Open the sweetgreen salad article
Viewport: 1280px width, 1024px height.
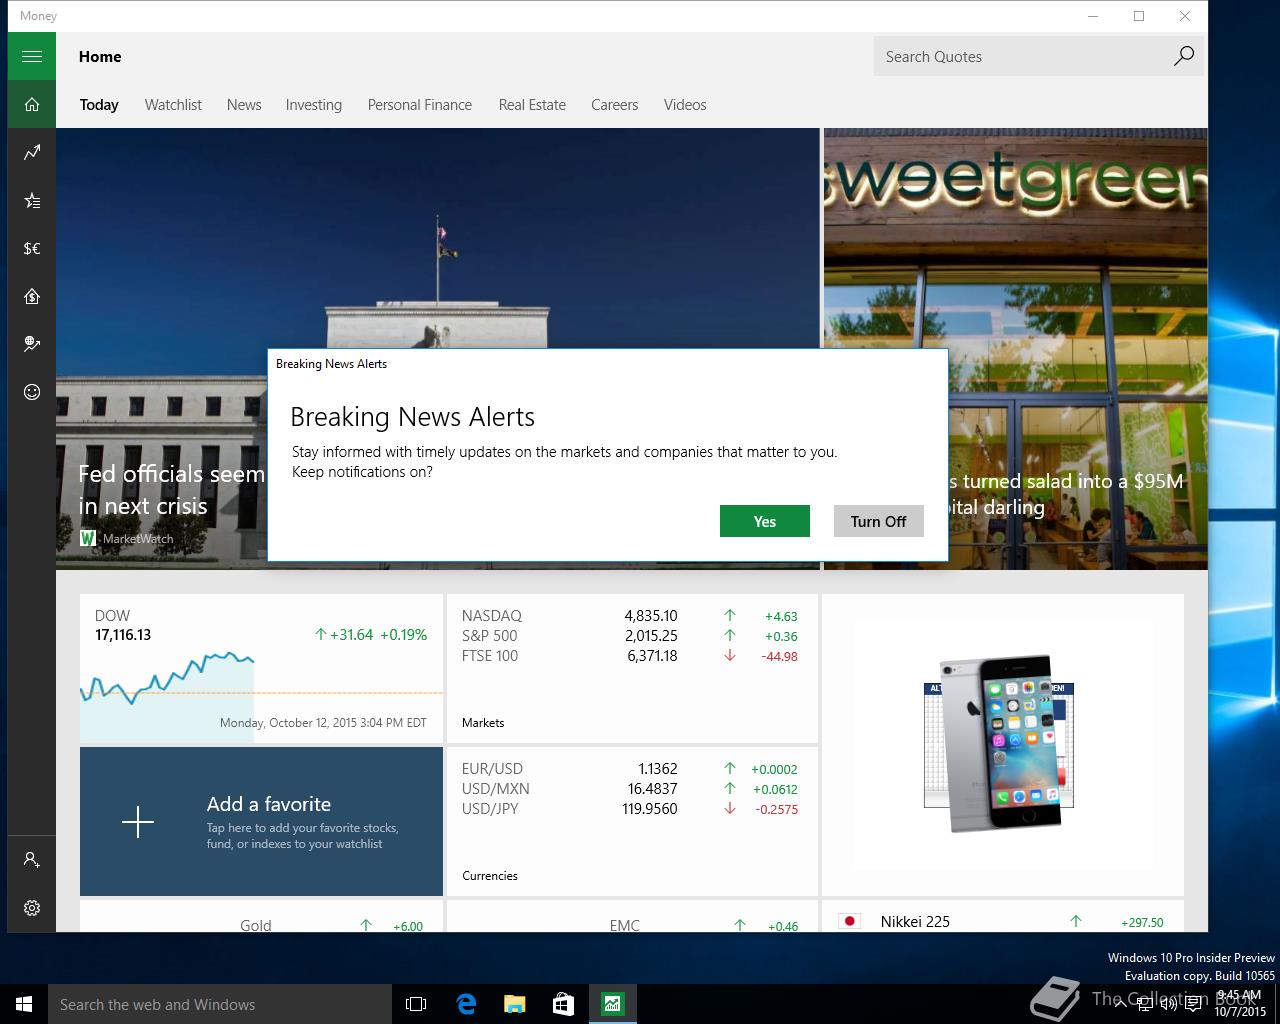point(1016,349)
